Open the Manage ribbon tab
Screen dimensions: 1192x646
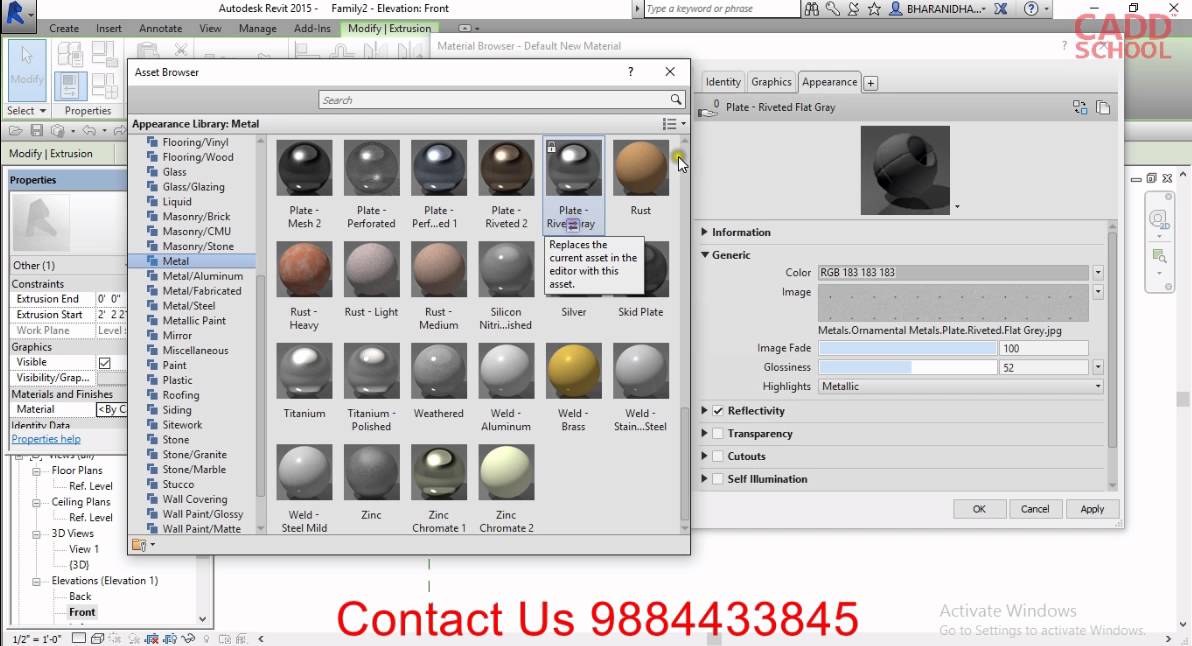pos(258,28)
